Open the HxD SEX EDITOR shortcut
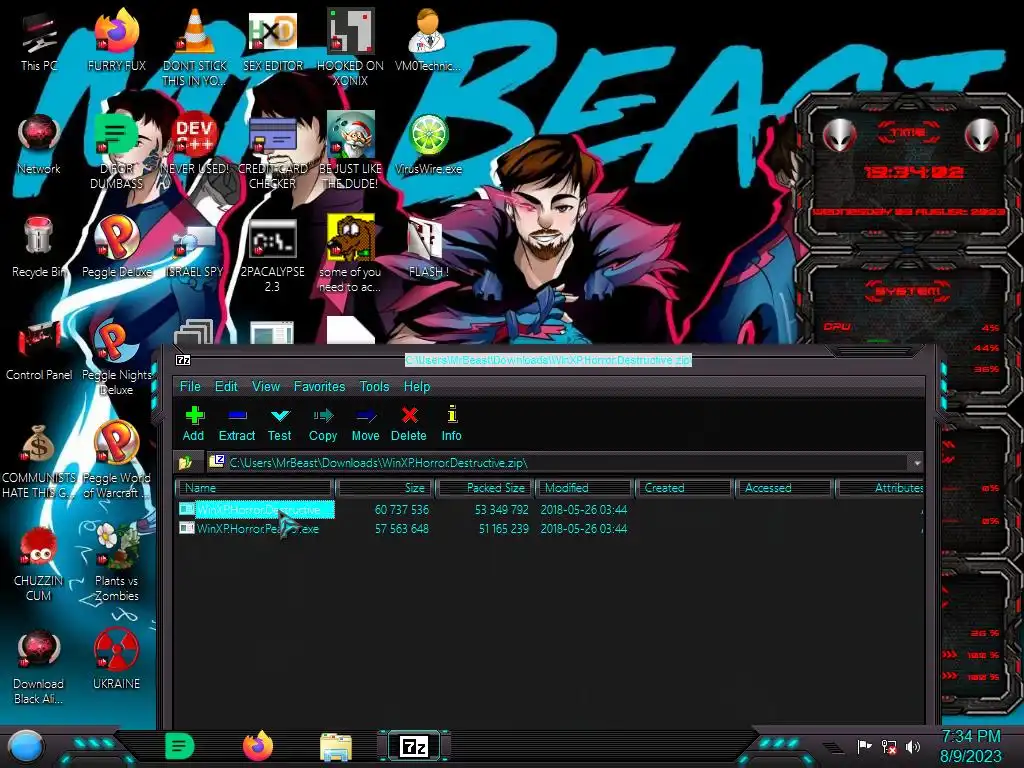 tap(273, 40)
